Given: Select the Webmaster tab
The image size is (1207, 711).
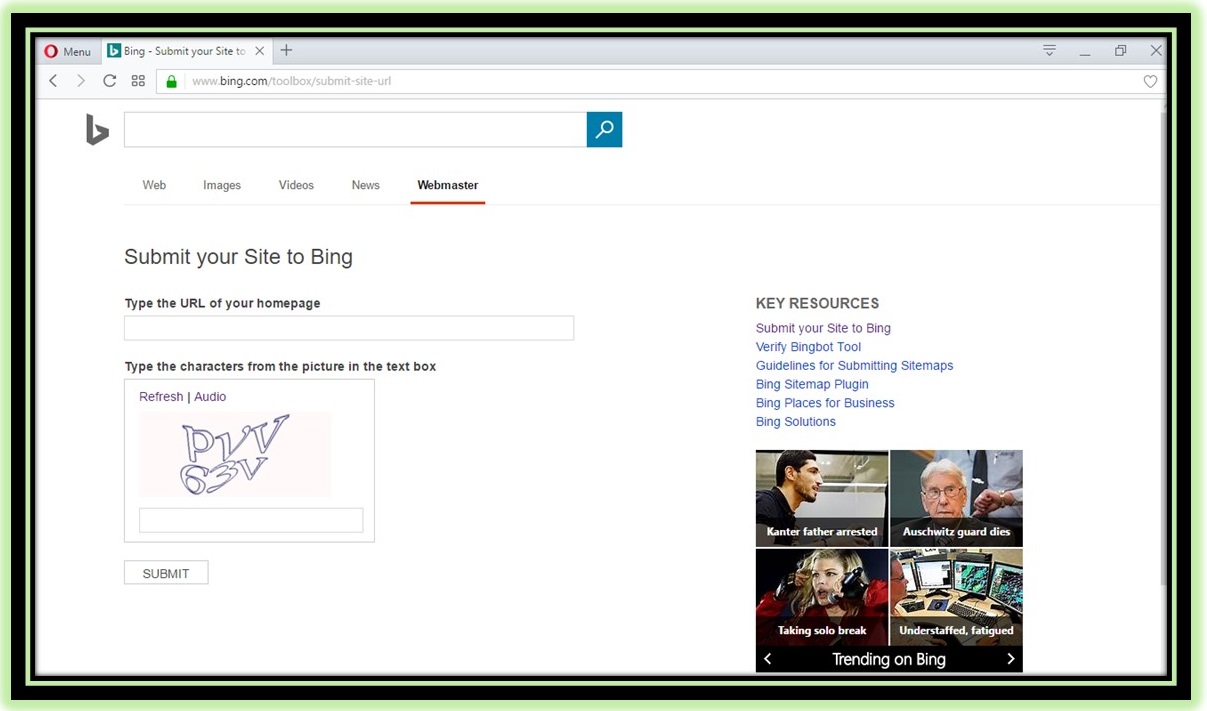Looking at the screenshot, I should (x=448, y=185).
